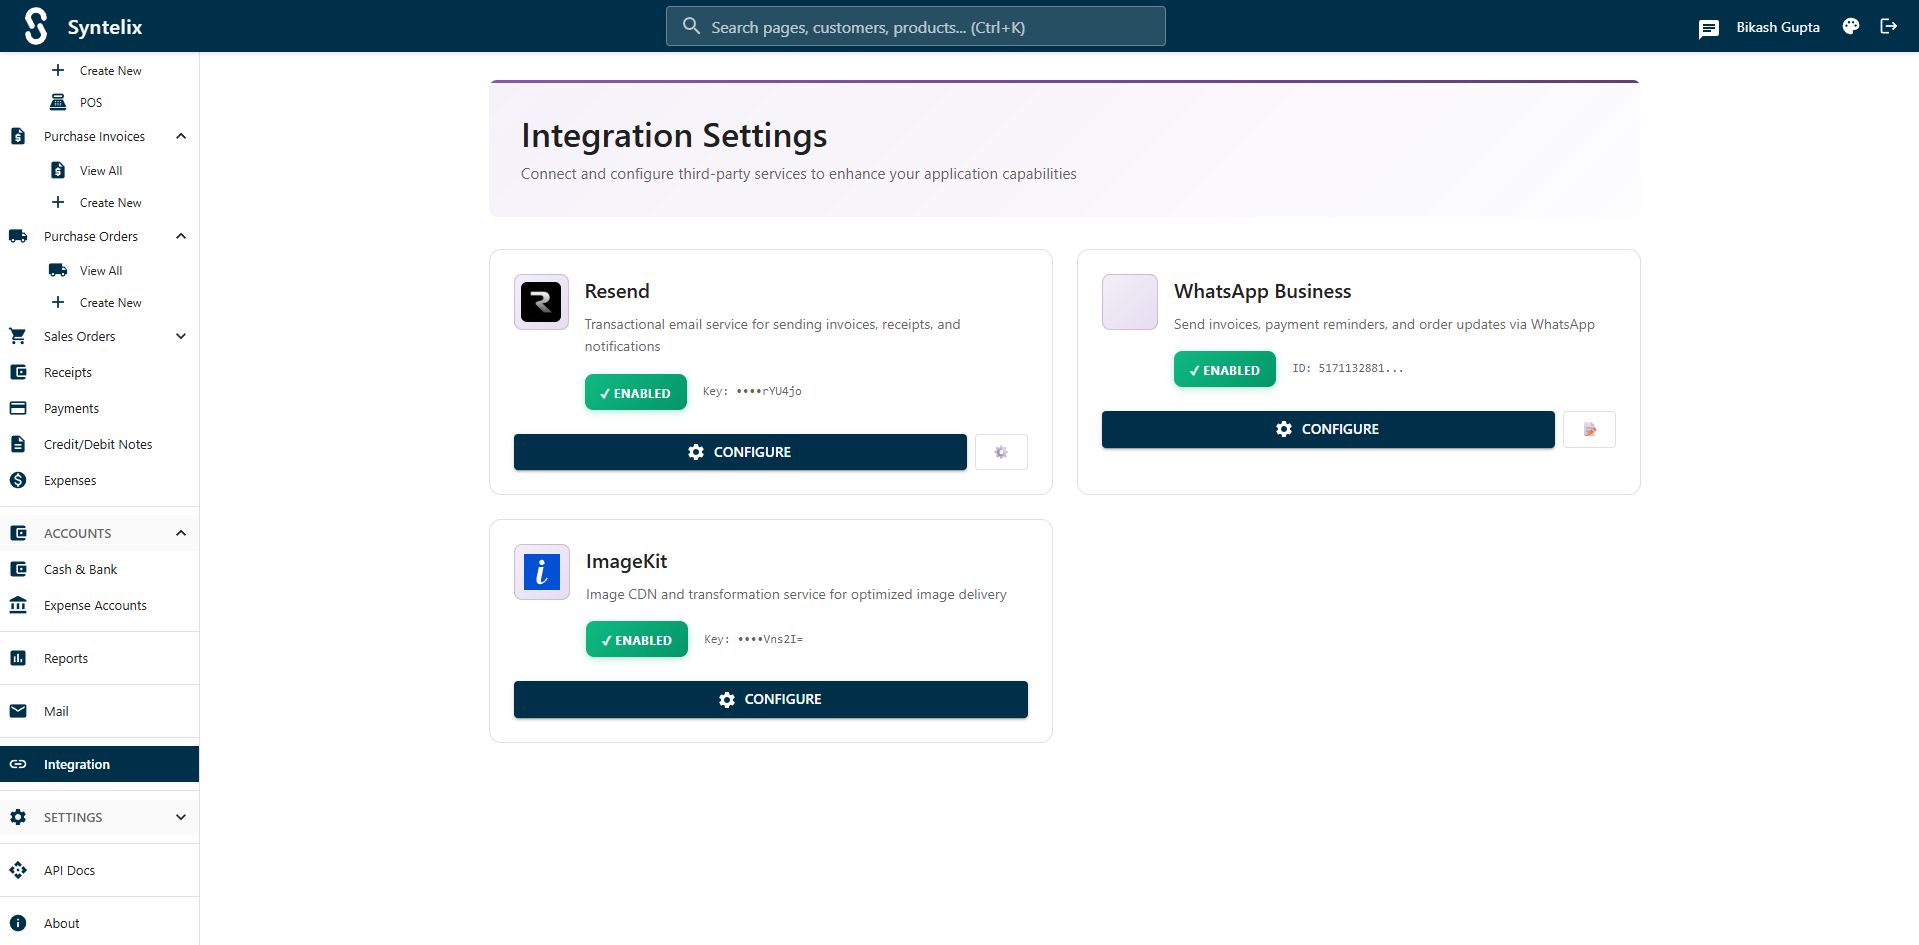Focus the global search field
This screenshot has height=945, width=1919.
(x=915, y=27)
